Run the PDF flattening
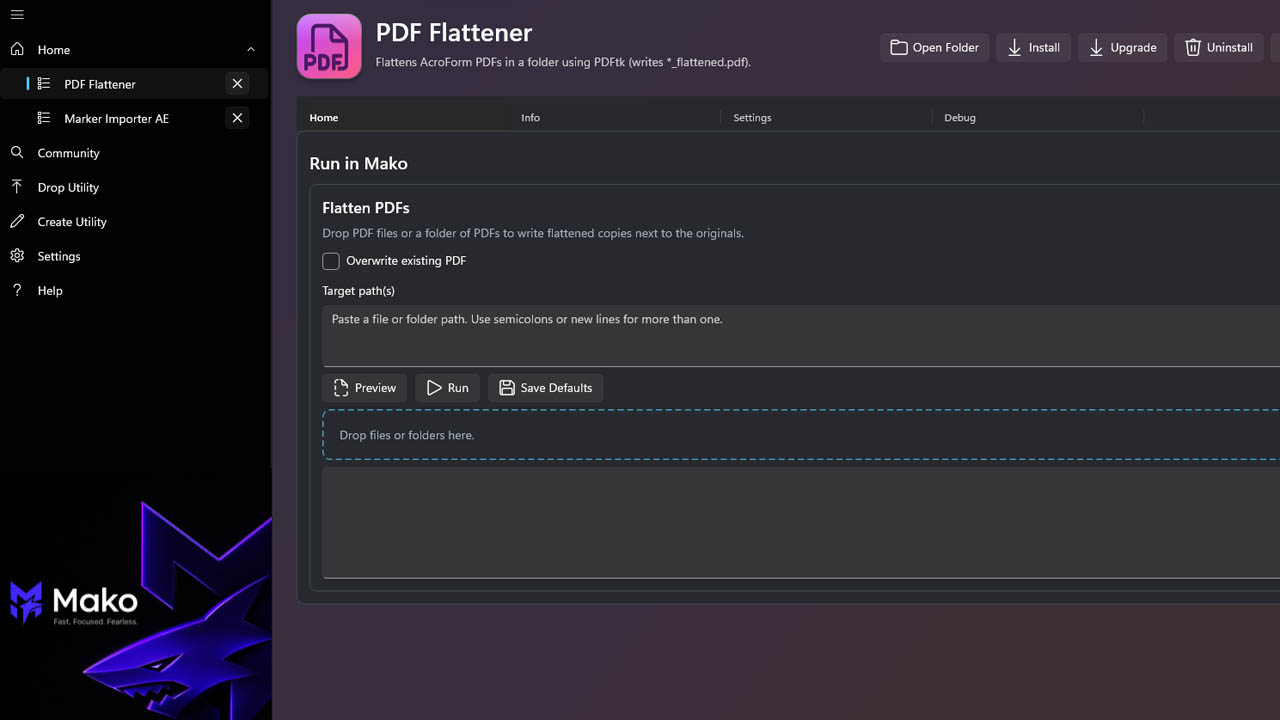1280x720 pixels. tap(448, 388)
